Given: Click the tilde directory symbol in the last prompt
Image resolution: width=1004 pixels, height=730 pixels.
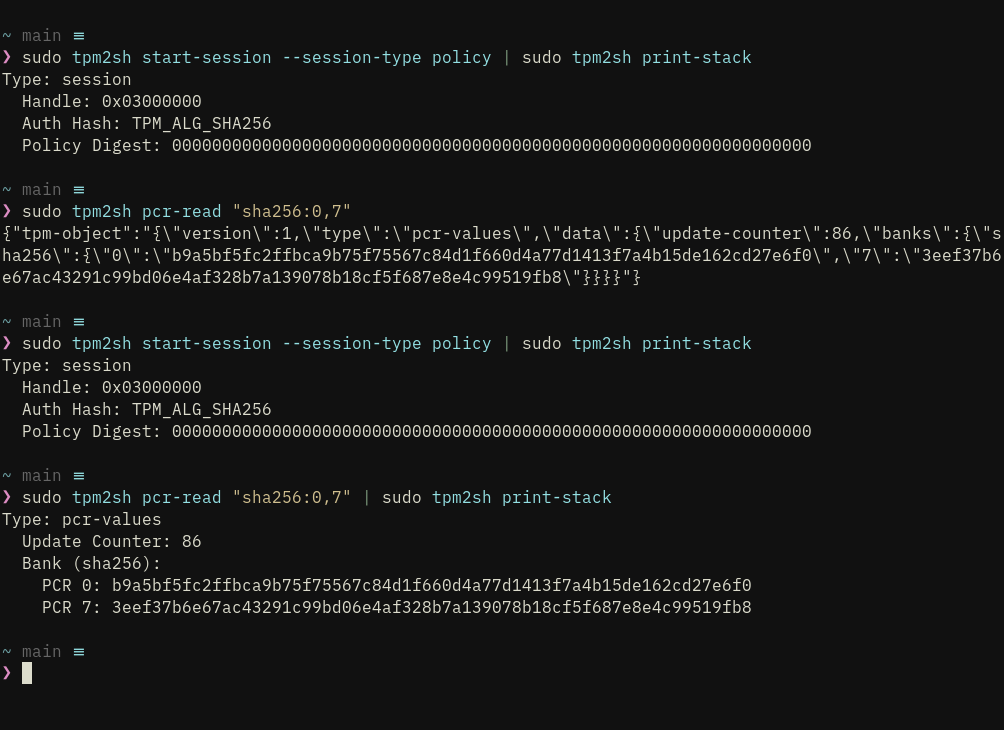Looking at the screenshot, I should (7, 652).
